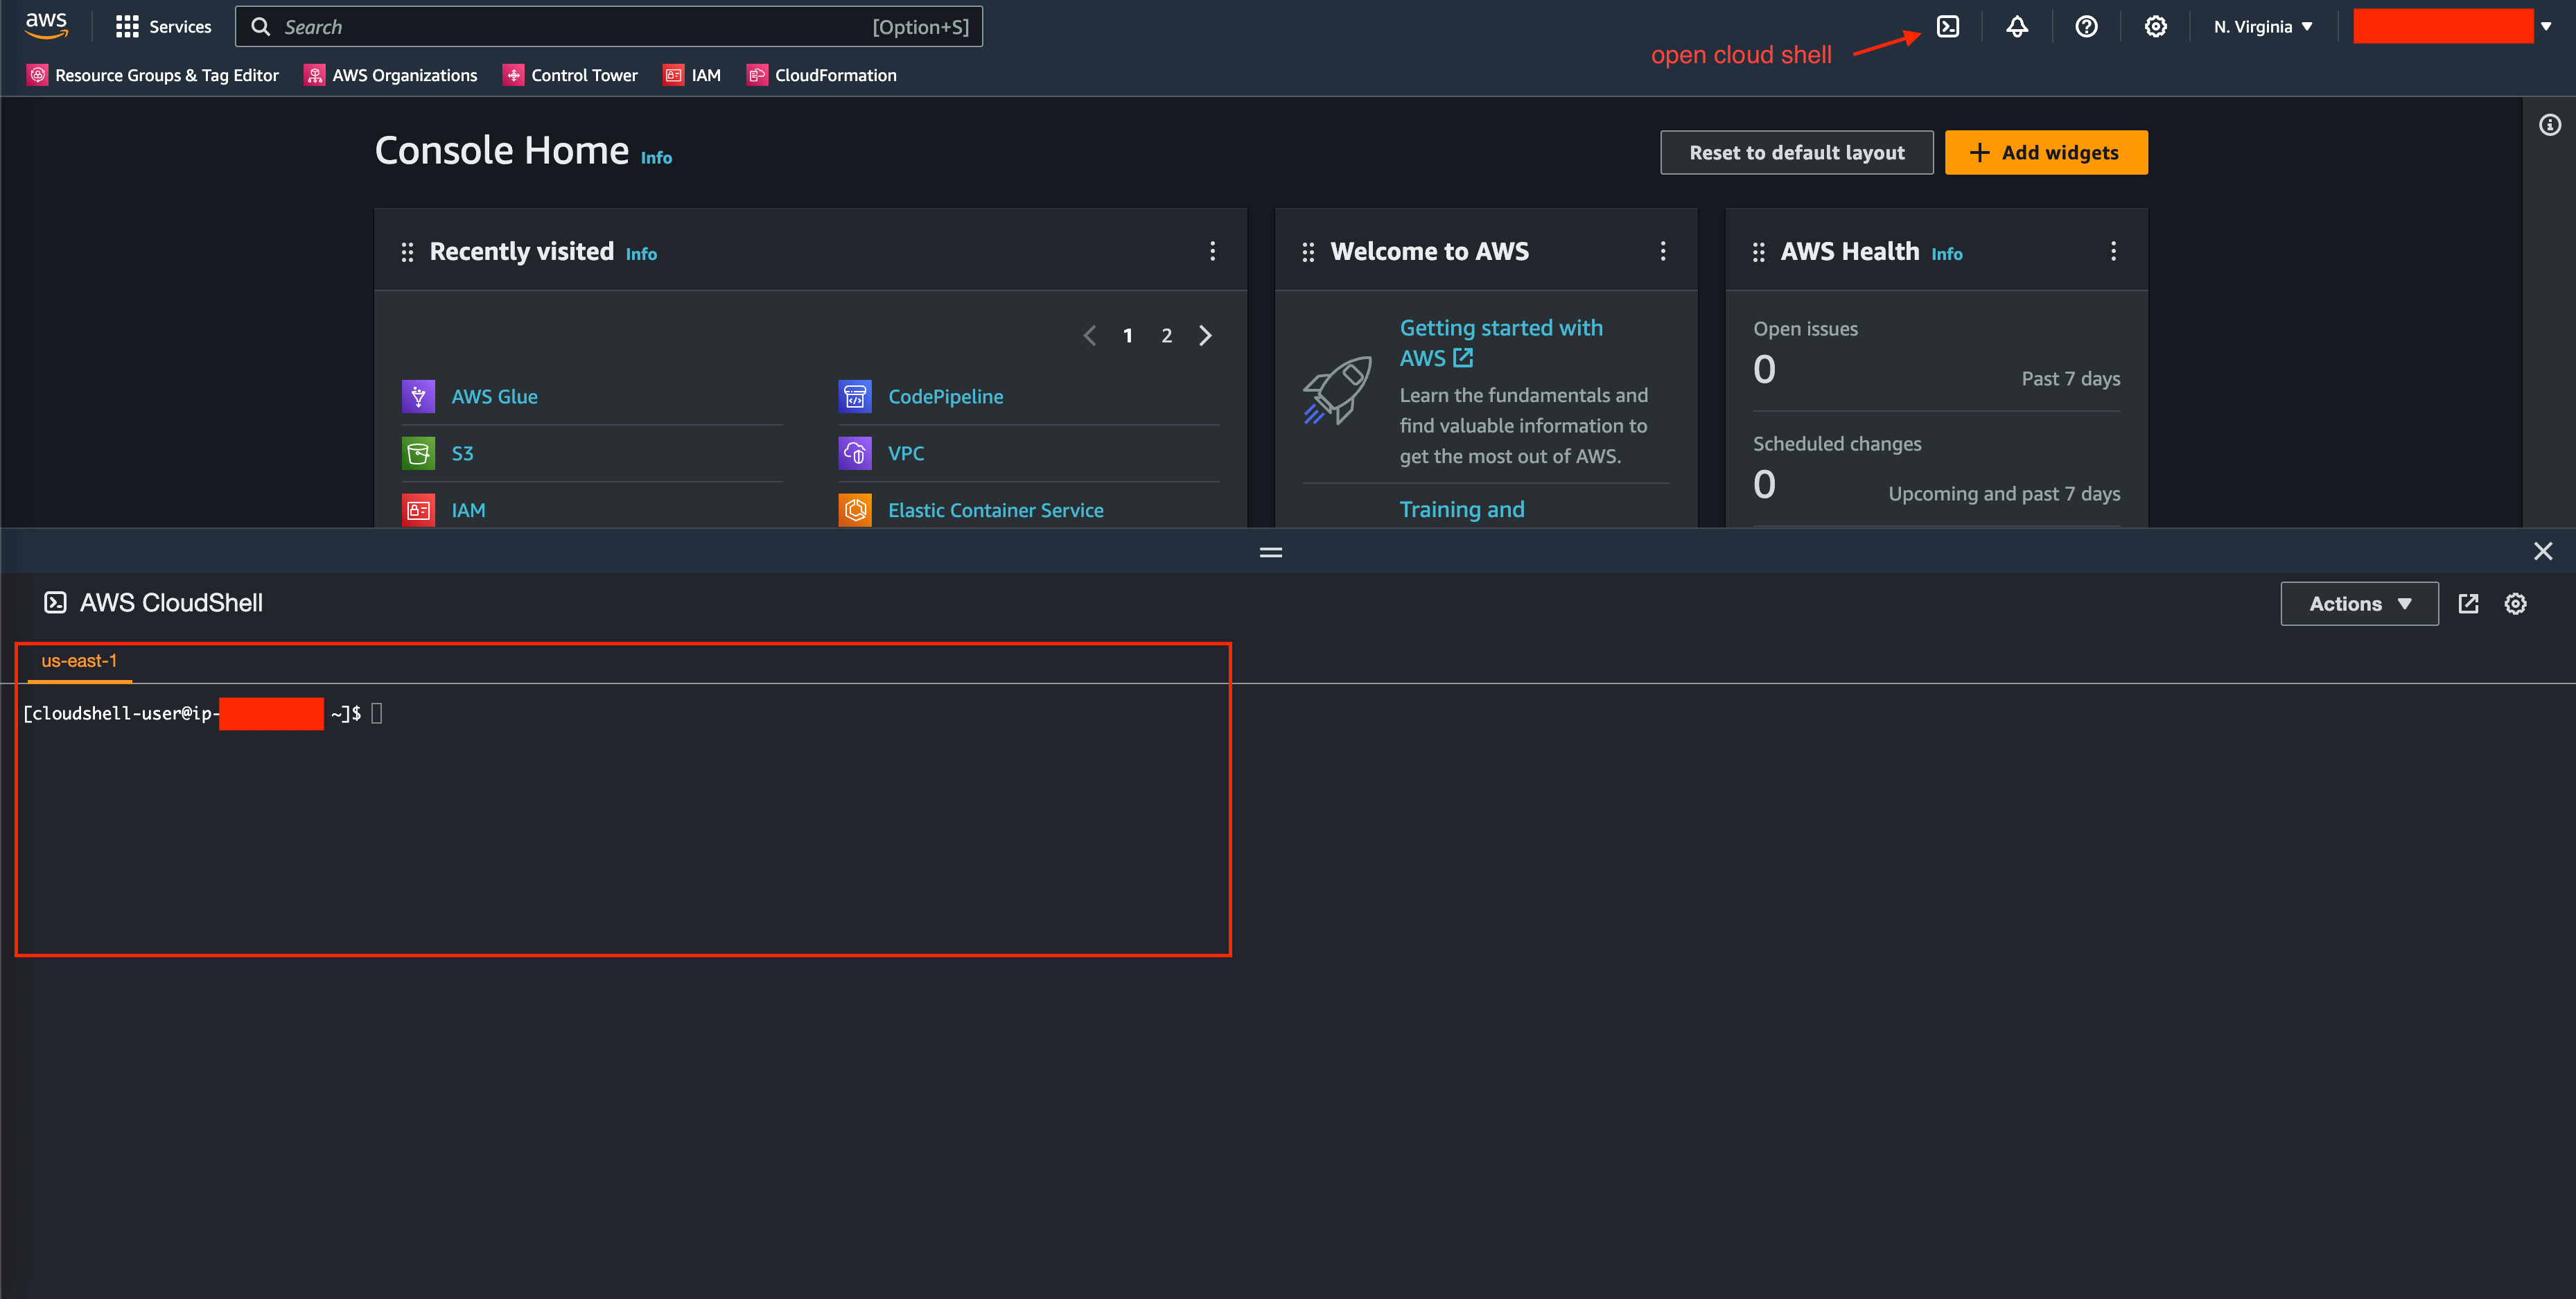Open the N. Virginia region dropdown
2576x1299 pixels.
2263,27
